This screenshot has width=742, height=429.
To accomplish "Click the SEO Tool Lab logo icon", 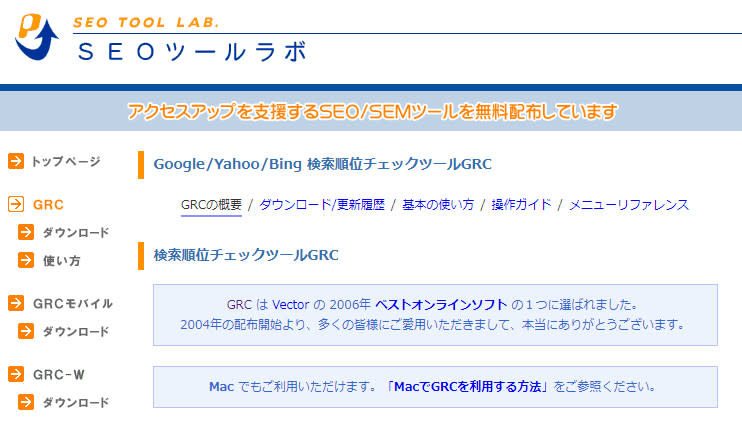I will [37, 37].
